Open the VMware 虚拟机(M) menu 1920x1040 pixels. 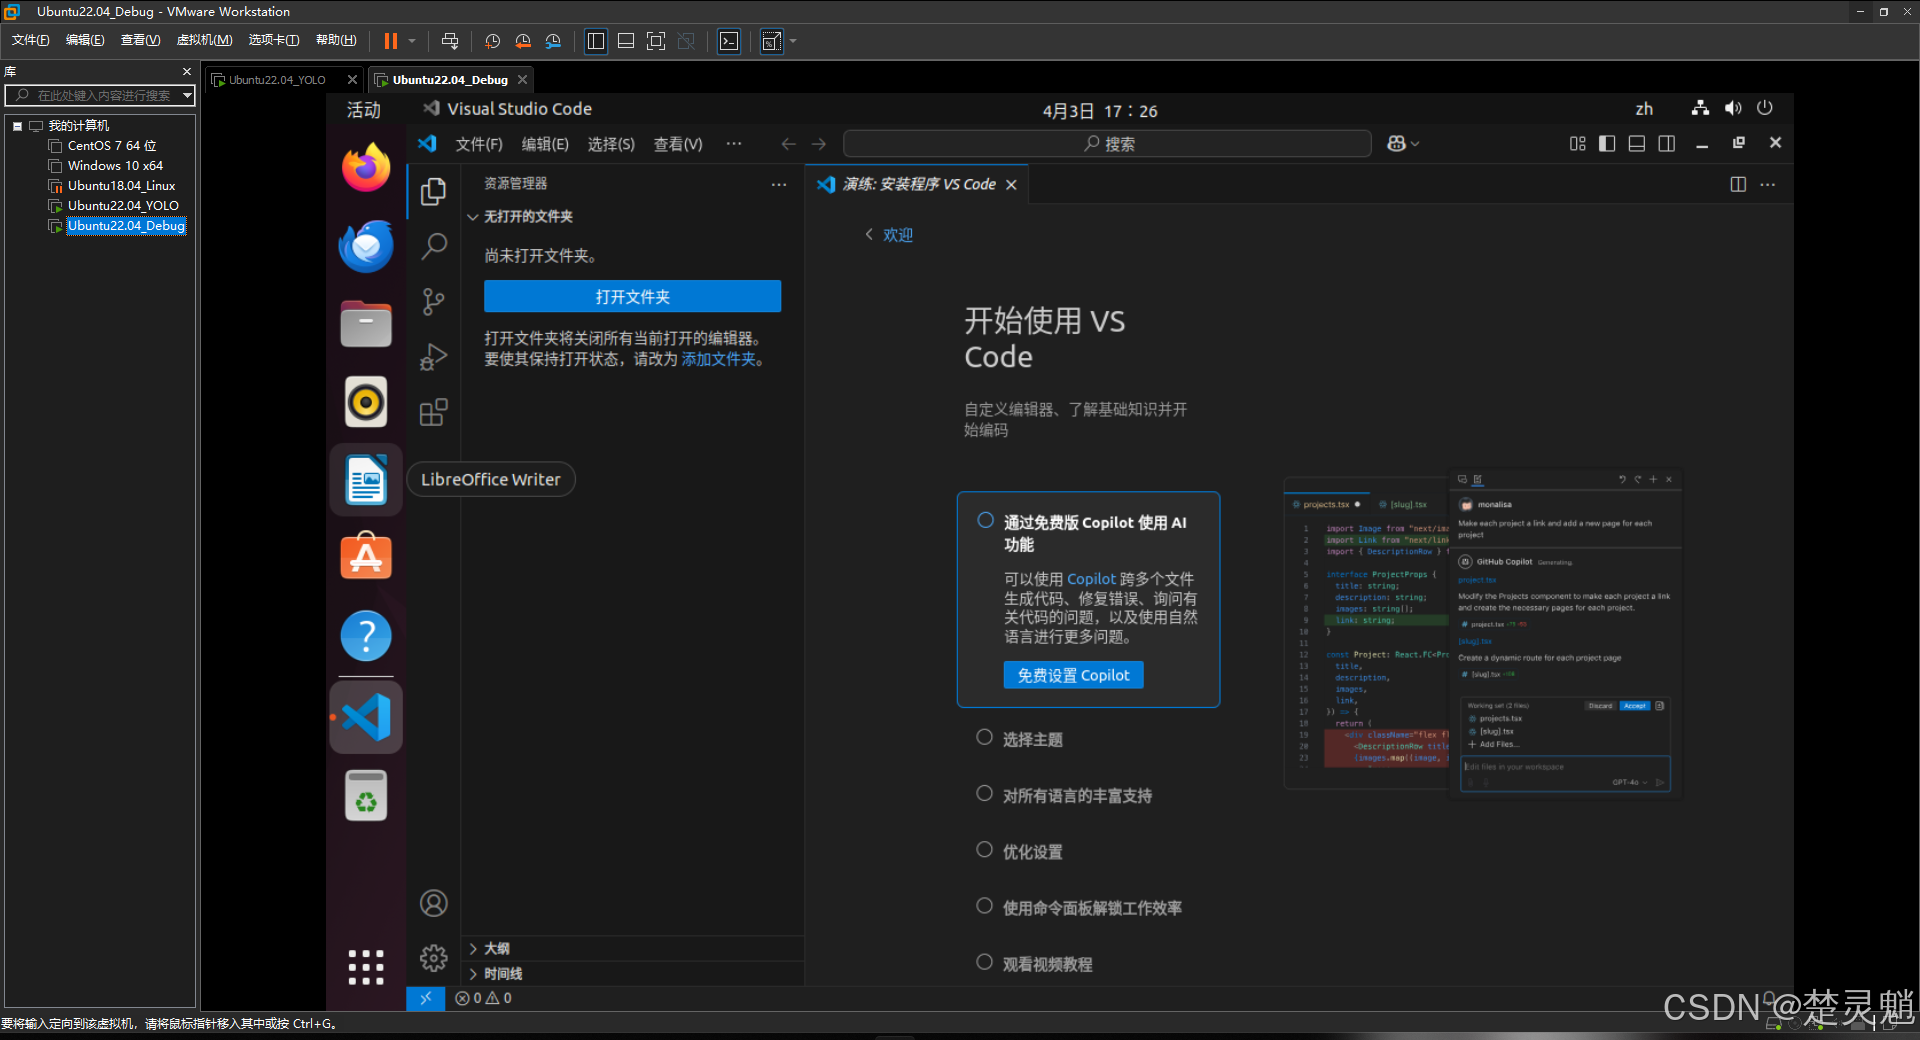click(204, 40)
